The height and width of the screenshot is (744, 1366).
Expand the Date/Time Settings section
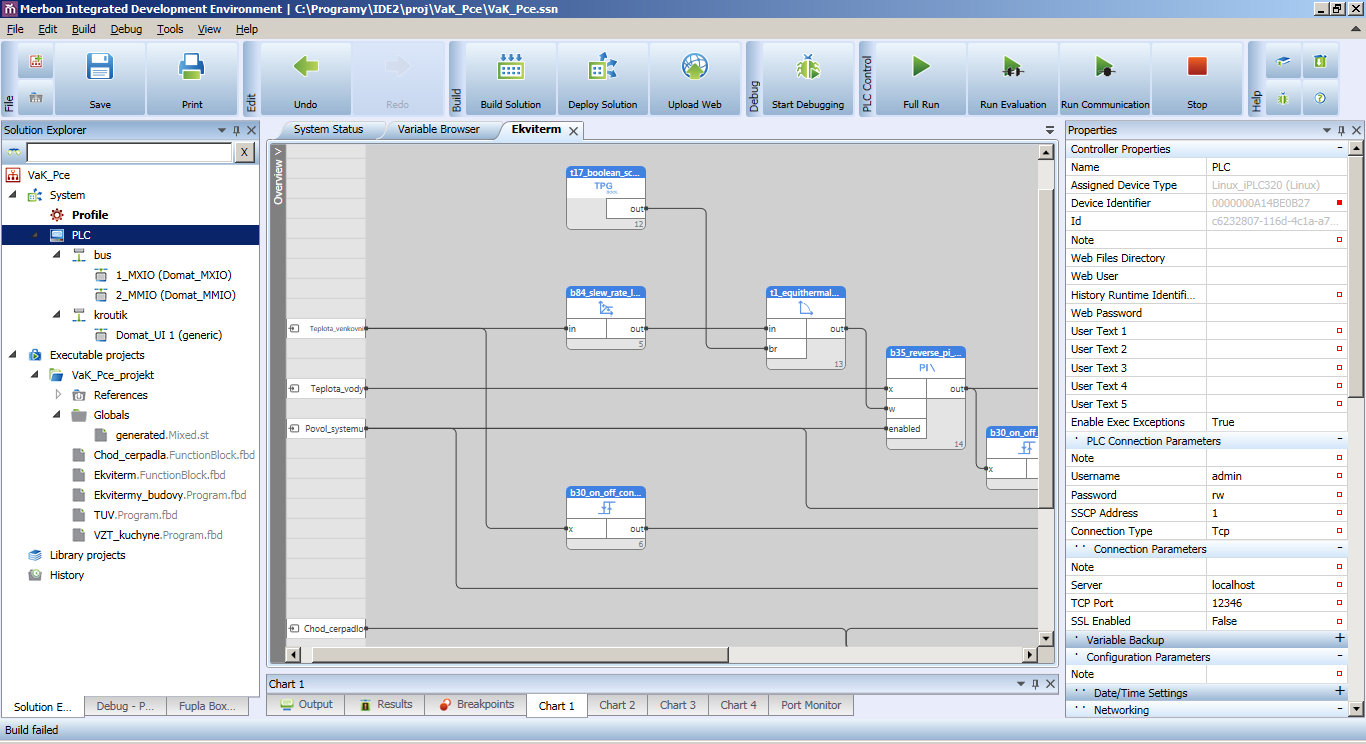pos(1341,692)
